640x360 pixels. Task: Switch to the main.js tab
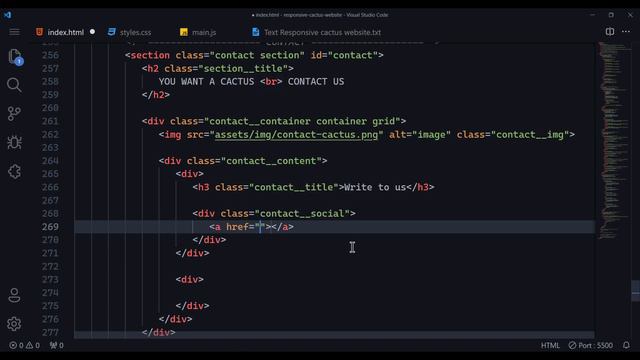tap(204, 32)
